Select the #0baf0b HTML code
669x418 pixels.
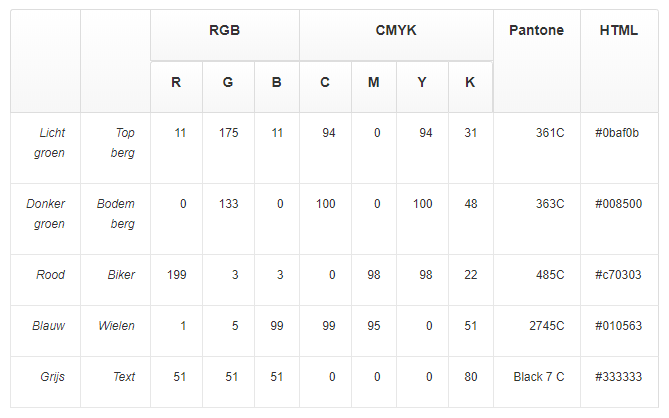click(617, 133)
